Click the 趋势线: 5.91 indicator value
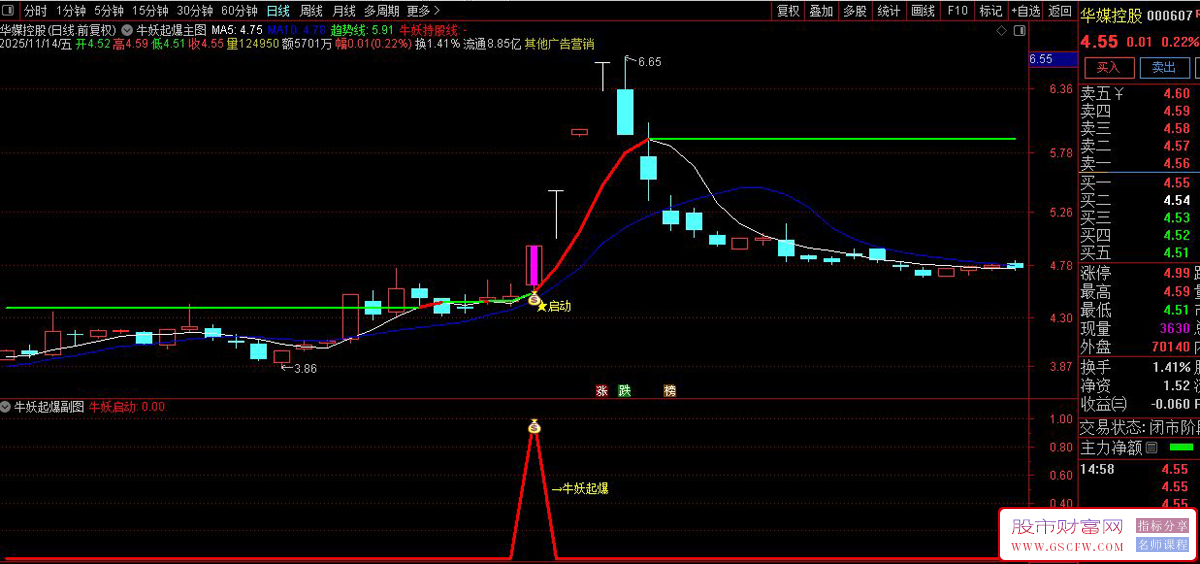The image size is (1200, 564). click(x=362, y=30)
